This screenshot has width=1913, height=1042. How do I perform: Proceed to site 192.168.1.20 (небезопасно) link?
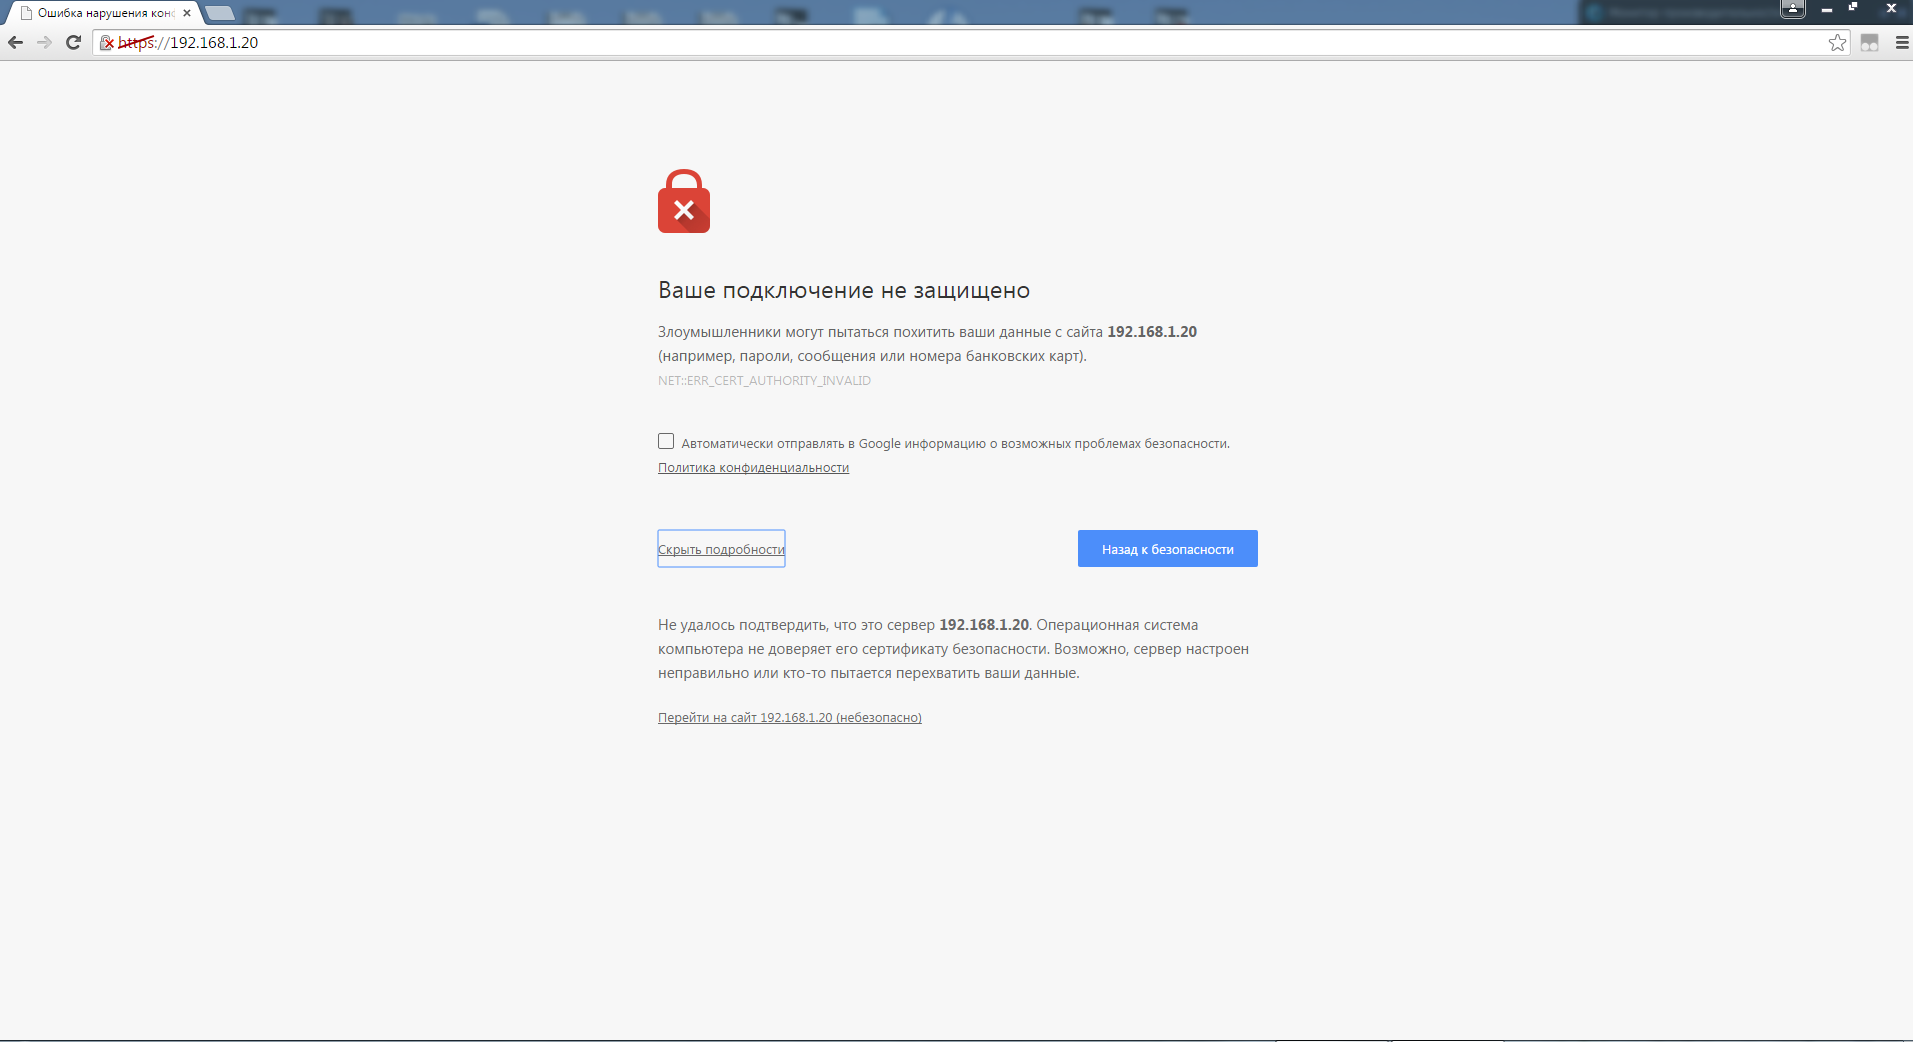click(x=789, y=717)
